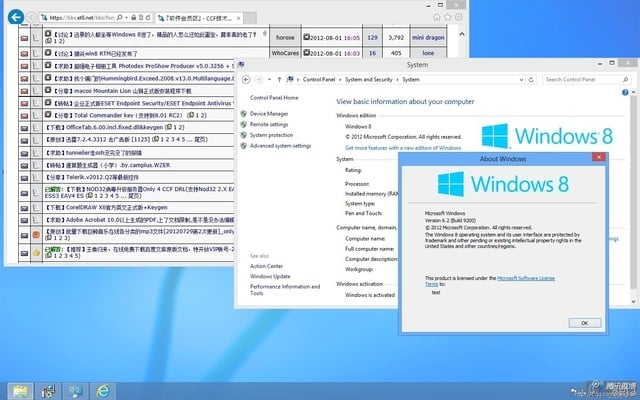Click 'Control Panel' breadcrumb
640x400 pixels.
(319, 80)
